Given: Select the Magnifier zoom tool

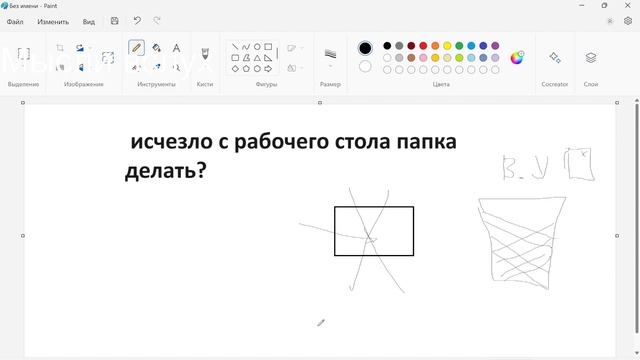Looking at the screenshot, I should [176, 67].
